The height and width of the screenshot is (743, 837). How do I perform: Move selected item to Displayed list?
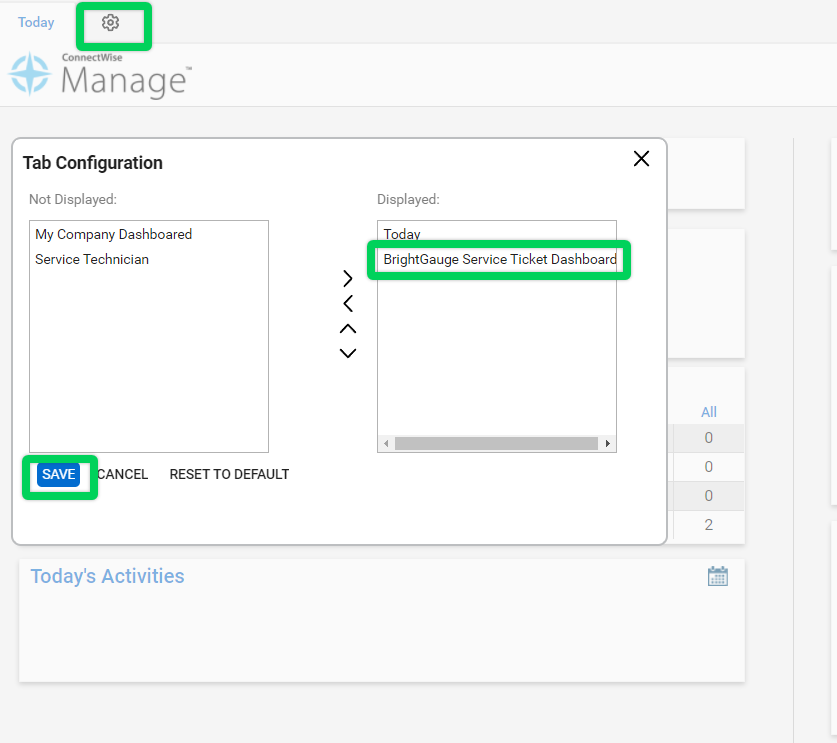(348, 278)
